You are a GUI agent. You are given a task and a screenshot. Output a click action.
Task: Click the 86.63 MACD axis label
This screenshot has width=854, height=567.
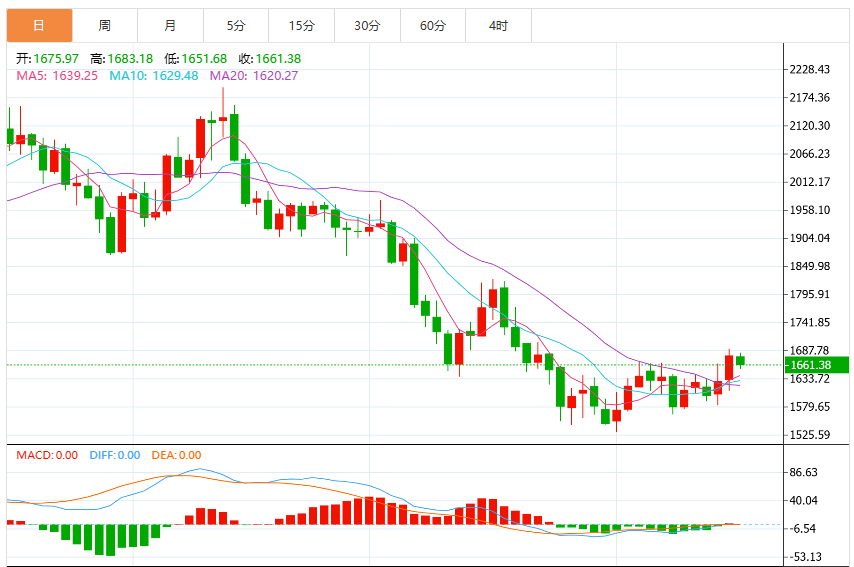pyautogui.click(x=804, y=472)
